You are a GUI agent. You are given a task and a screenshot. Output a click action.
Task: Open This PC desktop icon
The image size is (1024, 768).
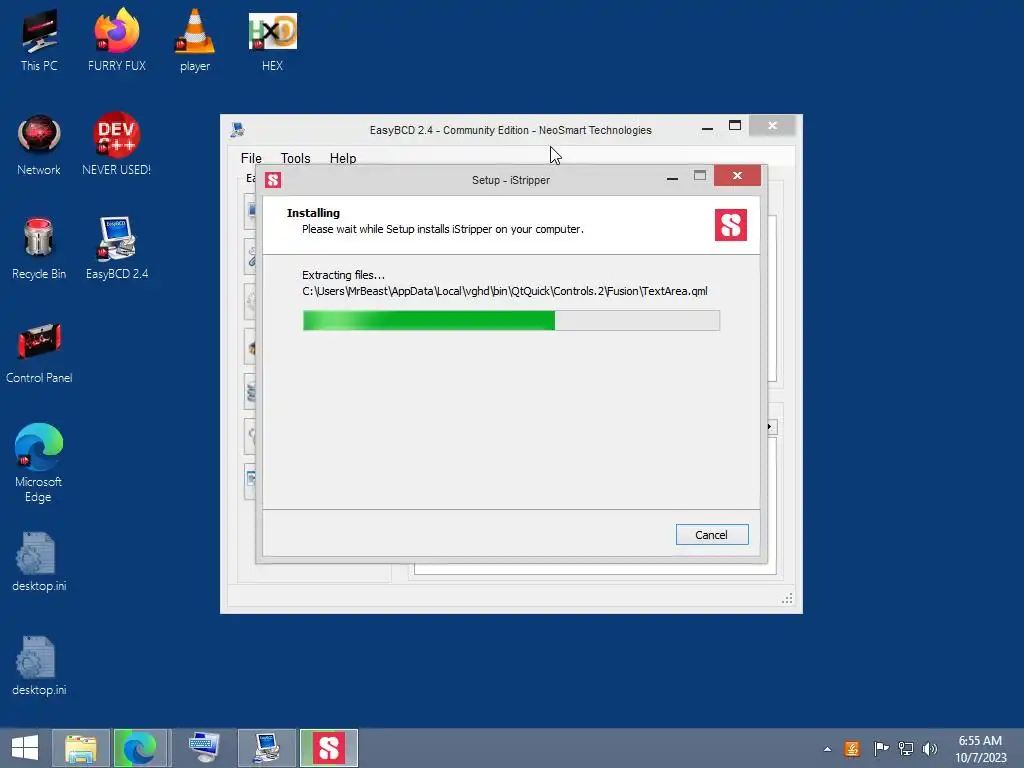[x=39, y=40]
